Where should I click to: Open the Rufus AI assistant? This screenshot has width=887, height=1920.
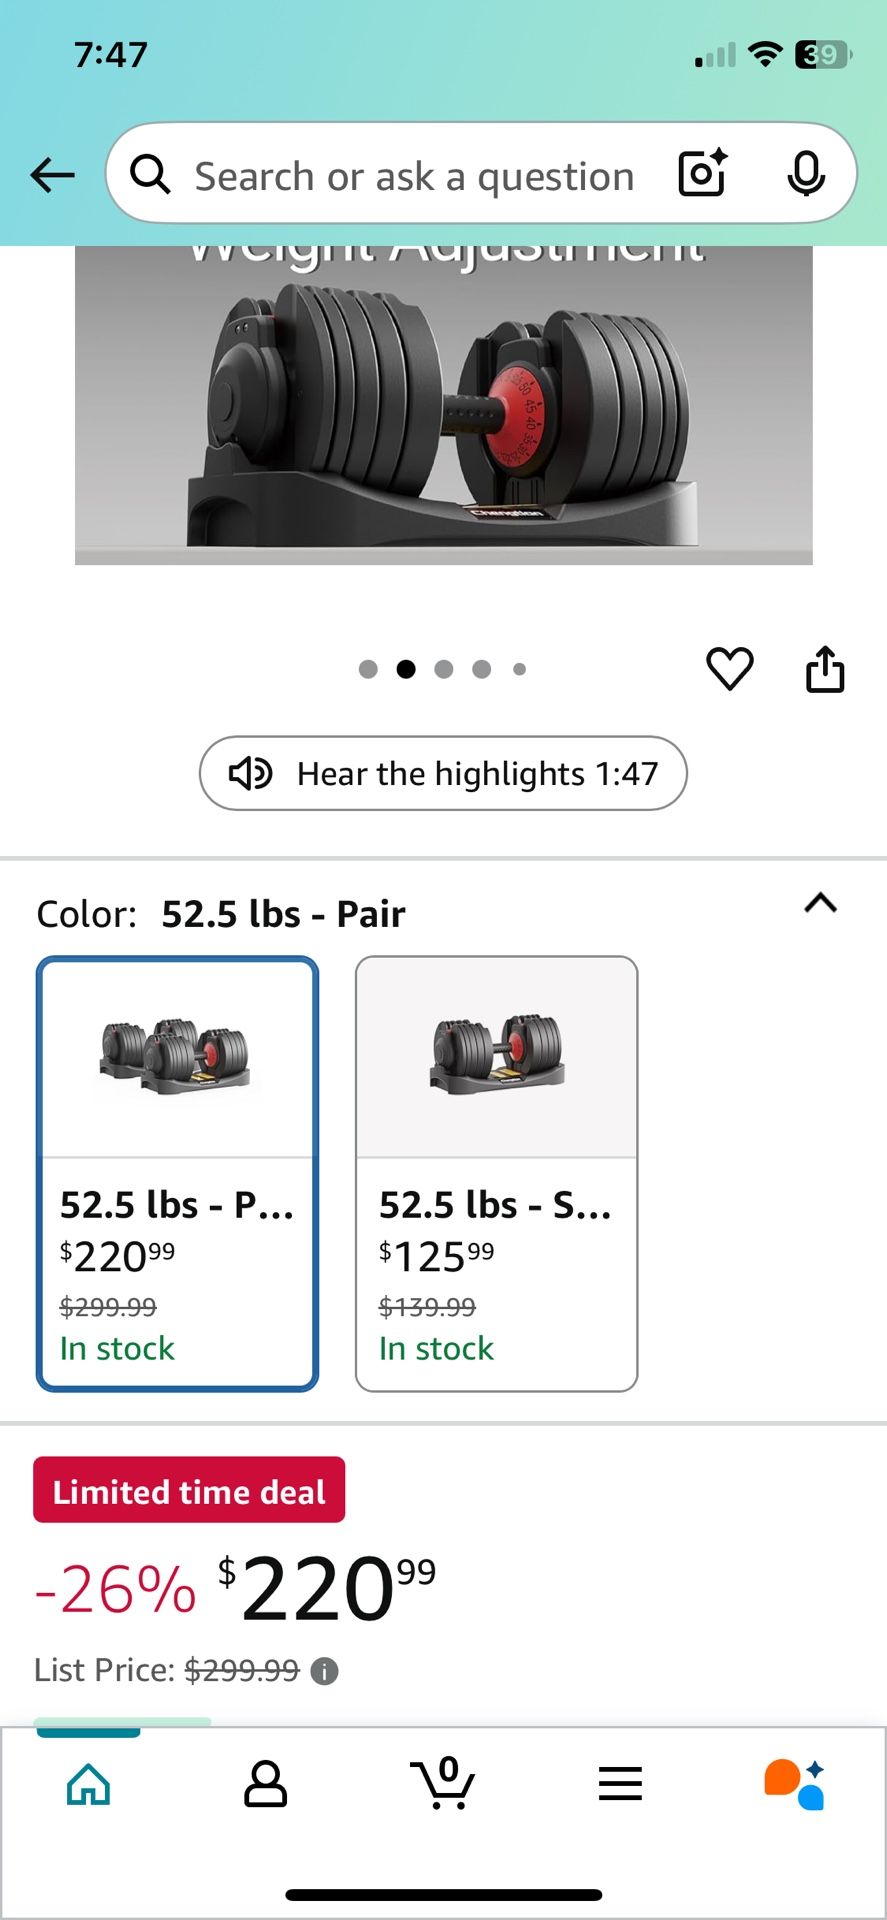[x=793, y=1783]
